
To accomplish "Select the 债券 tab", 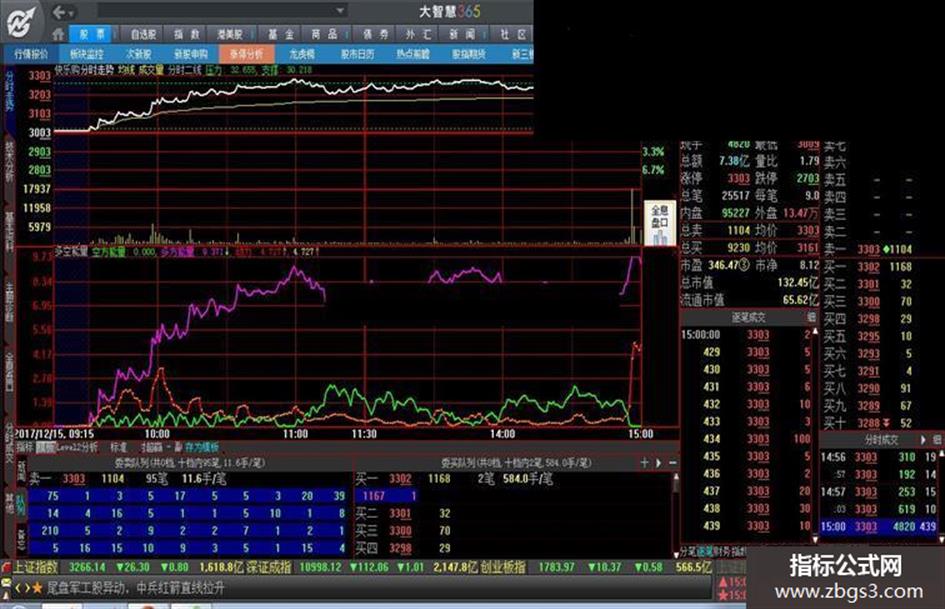I will (x=376, y=35).
